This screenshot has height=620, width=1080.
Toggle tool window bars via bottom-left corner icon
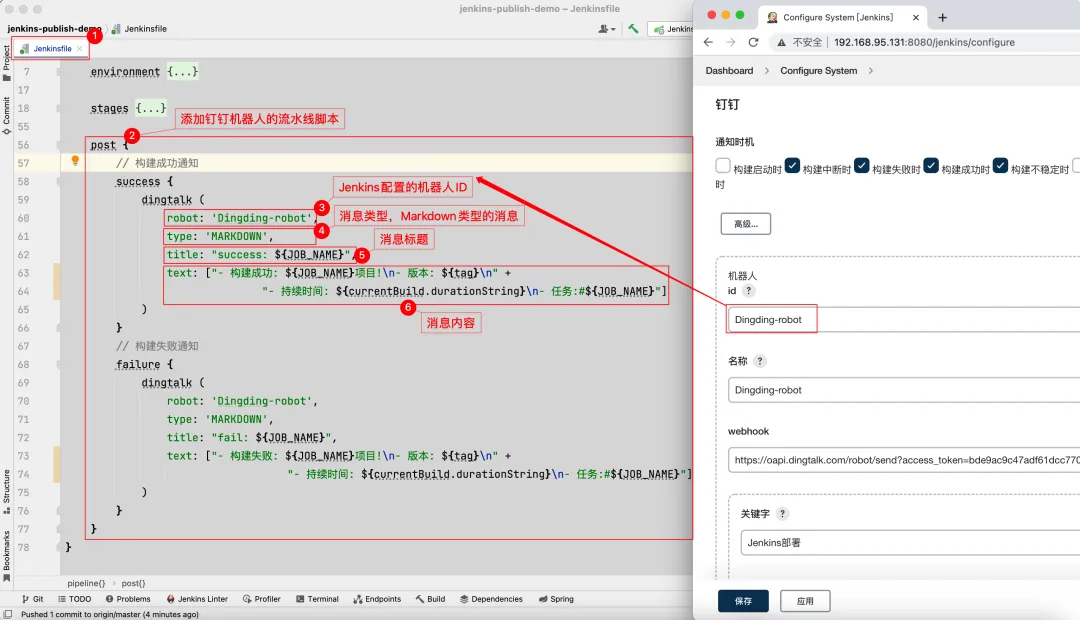click(8, 614)
